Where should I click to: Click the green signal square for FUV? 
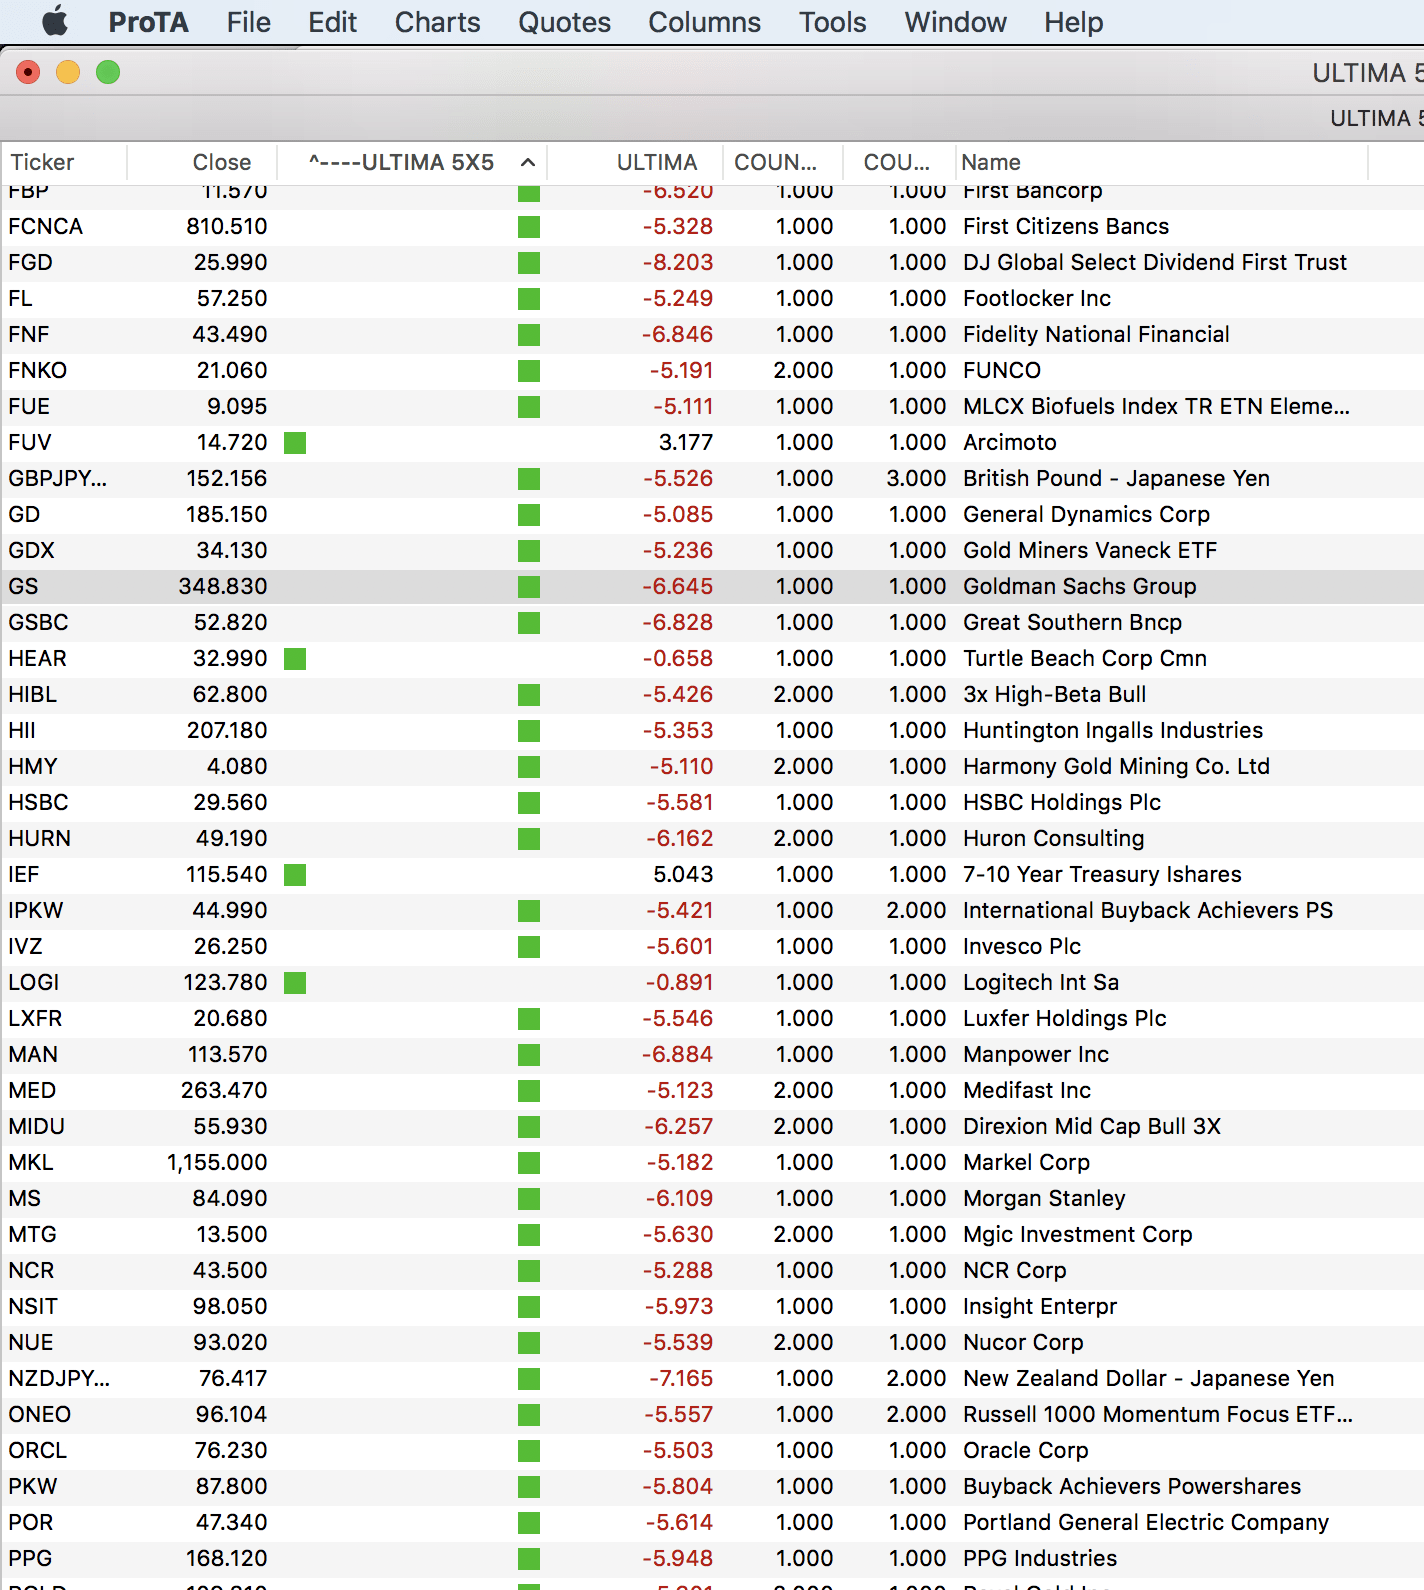pos(295,443)
